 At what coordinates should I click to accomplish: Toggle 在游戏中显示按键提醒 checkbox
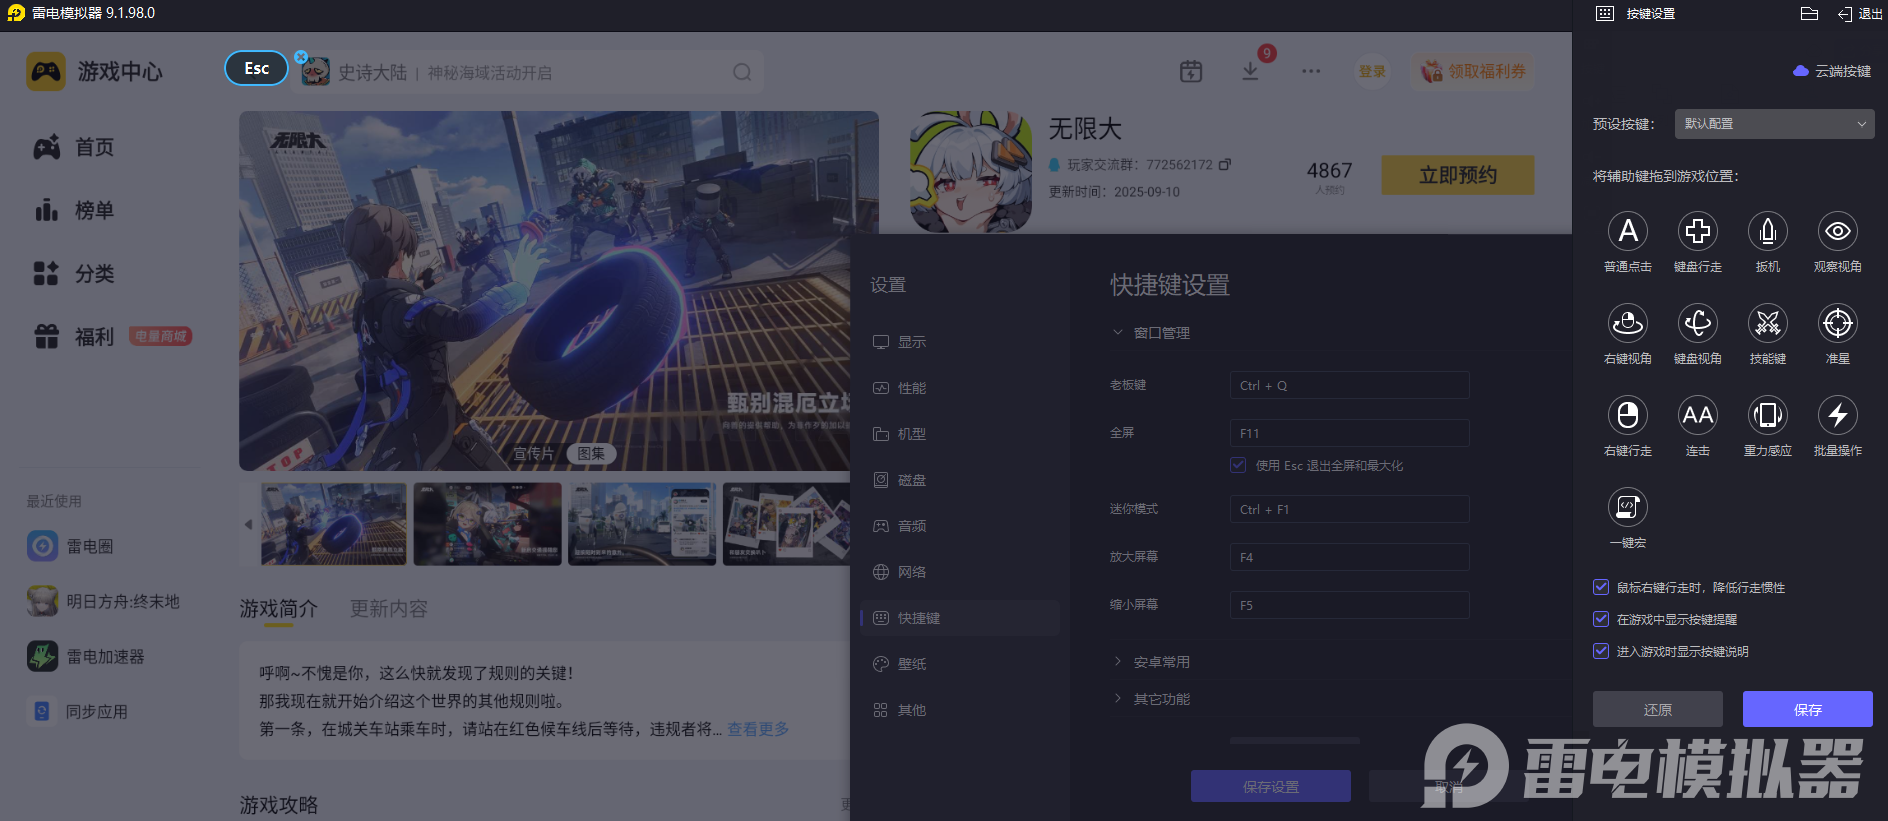(x=1601, y=619)
